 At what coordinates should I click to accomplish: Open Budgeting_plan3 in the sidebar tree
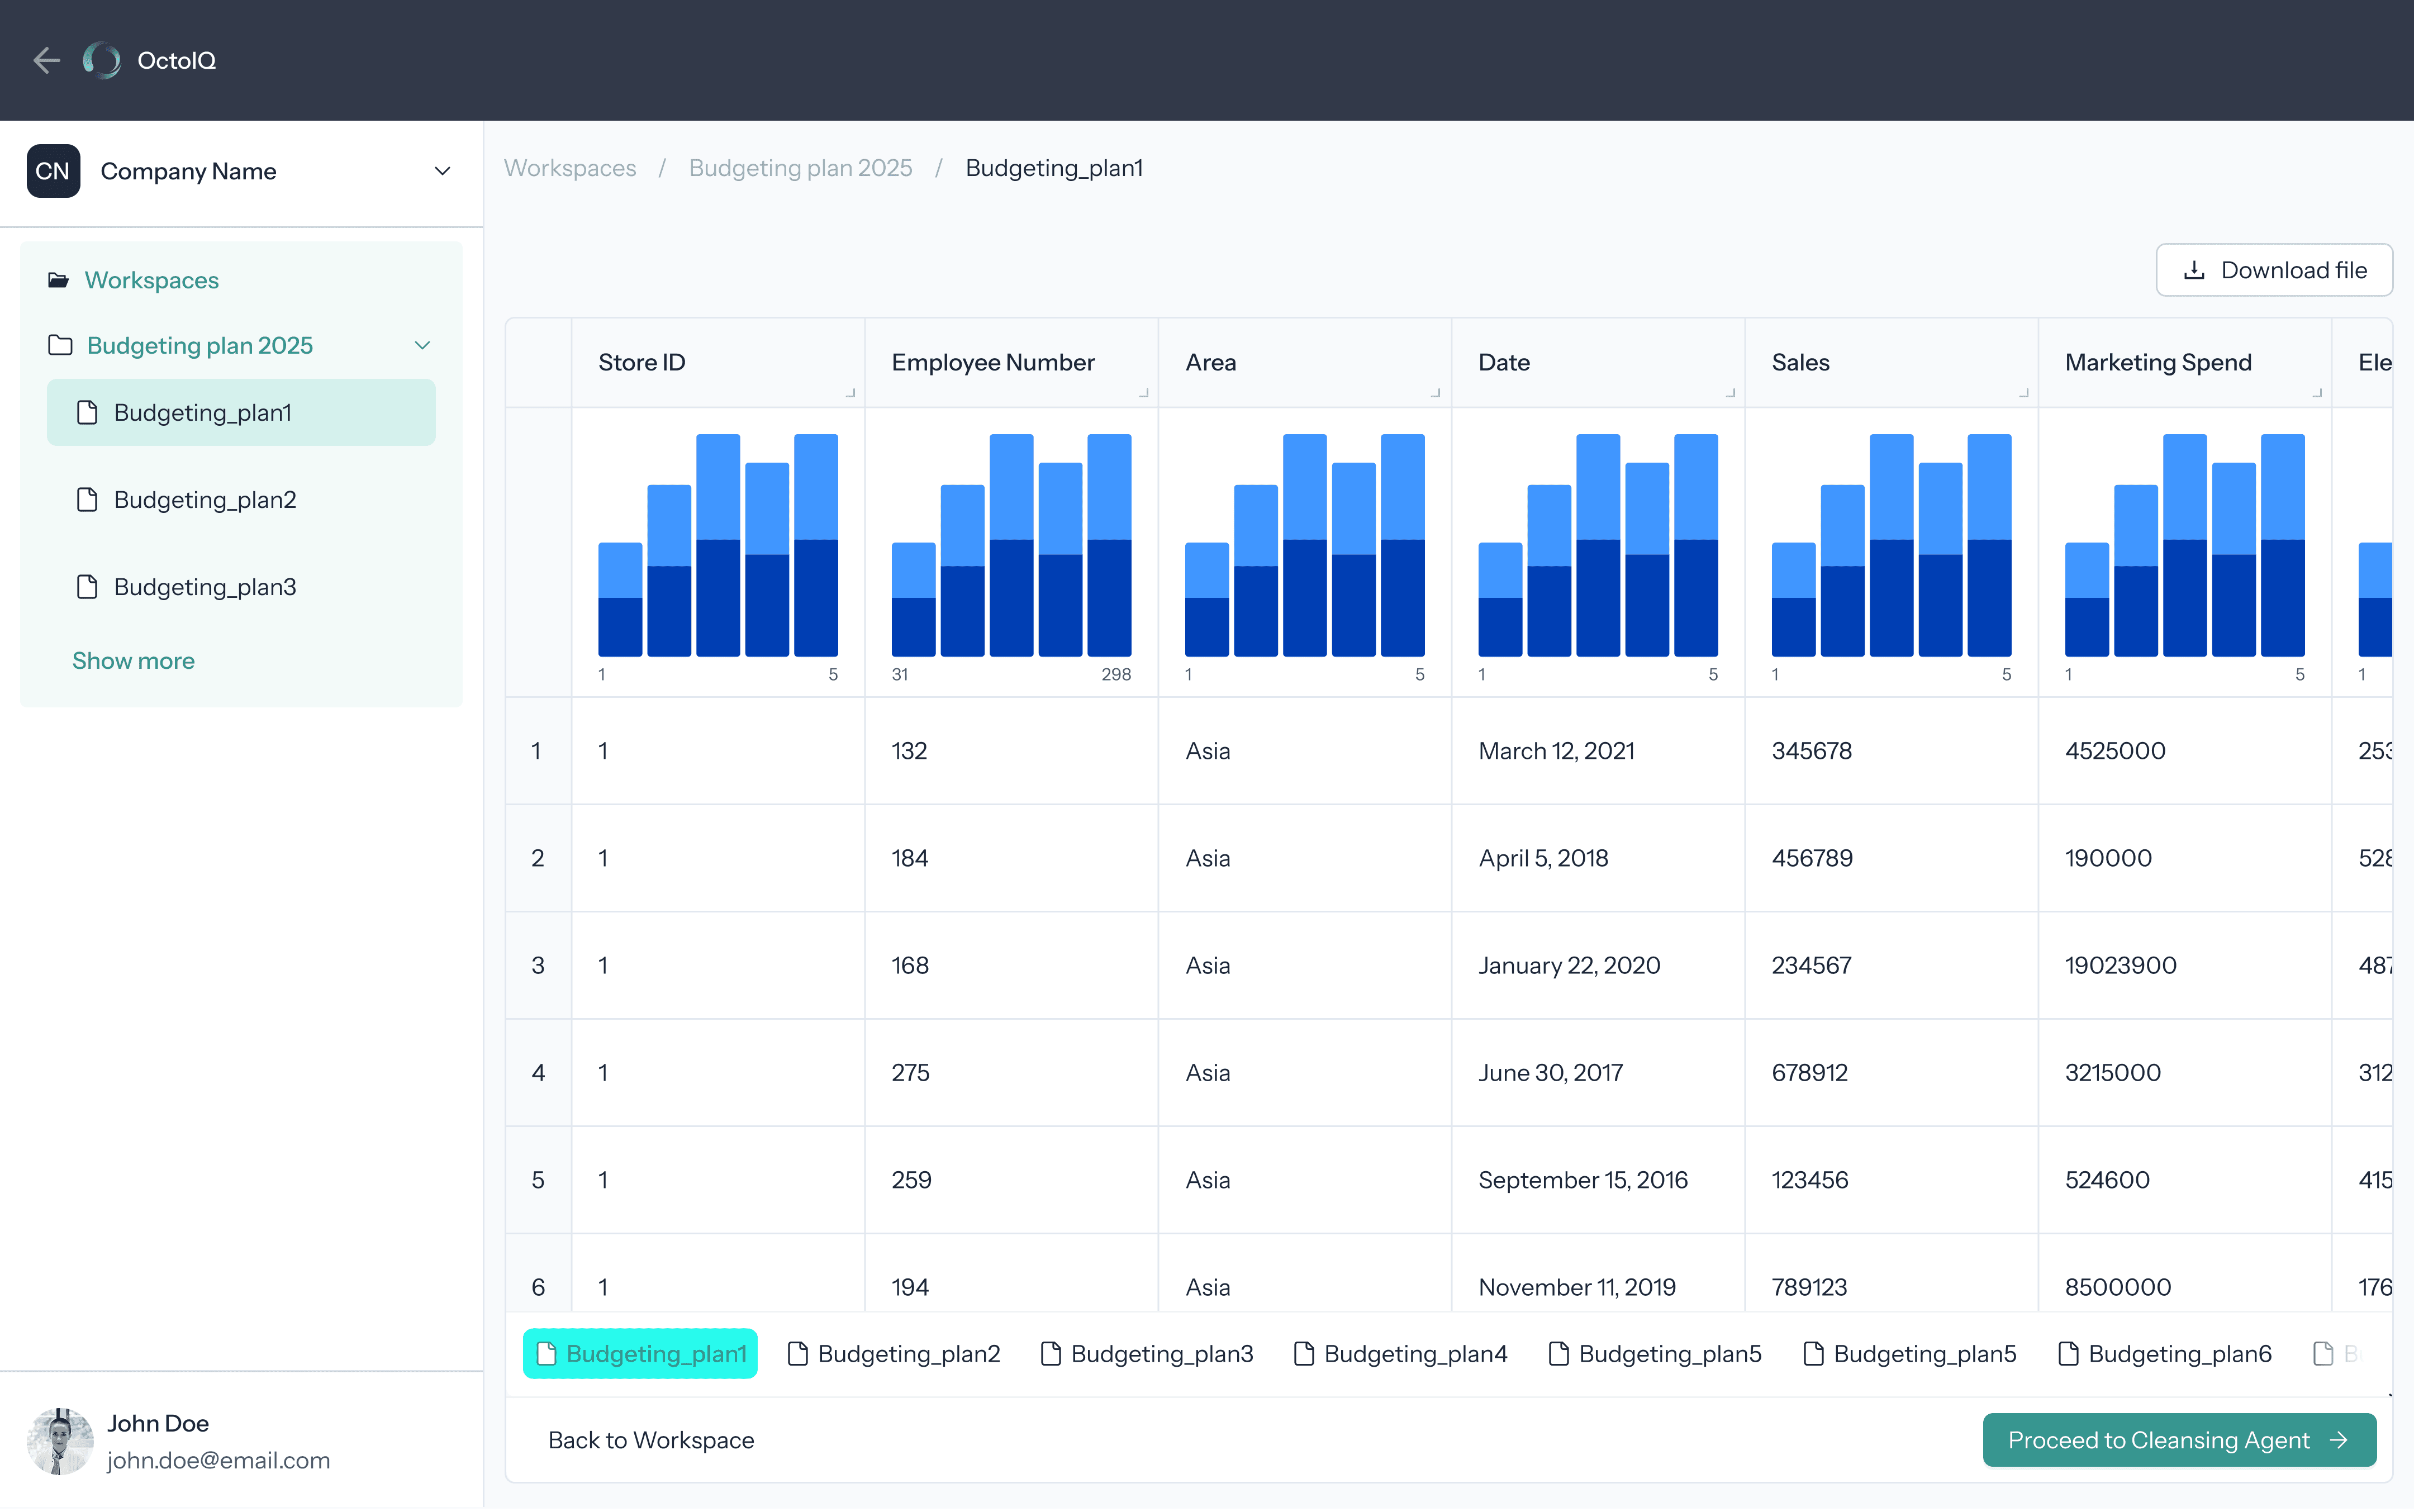[x=204, y=587]
